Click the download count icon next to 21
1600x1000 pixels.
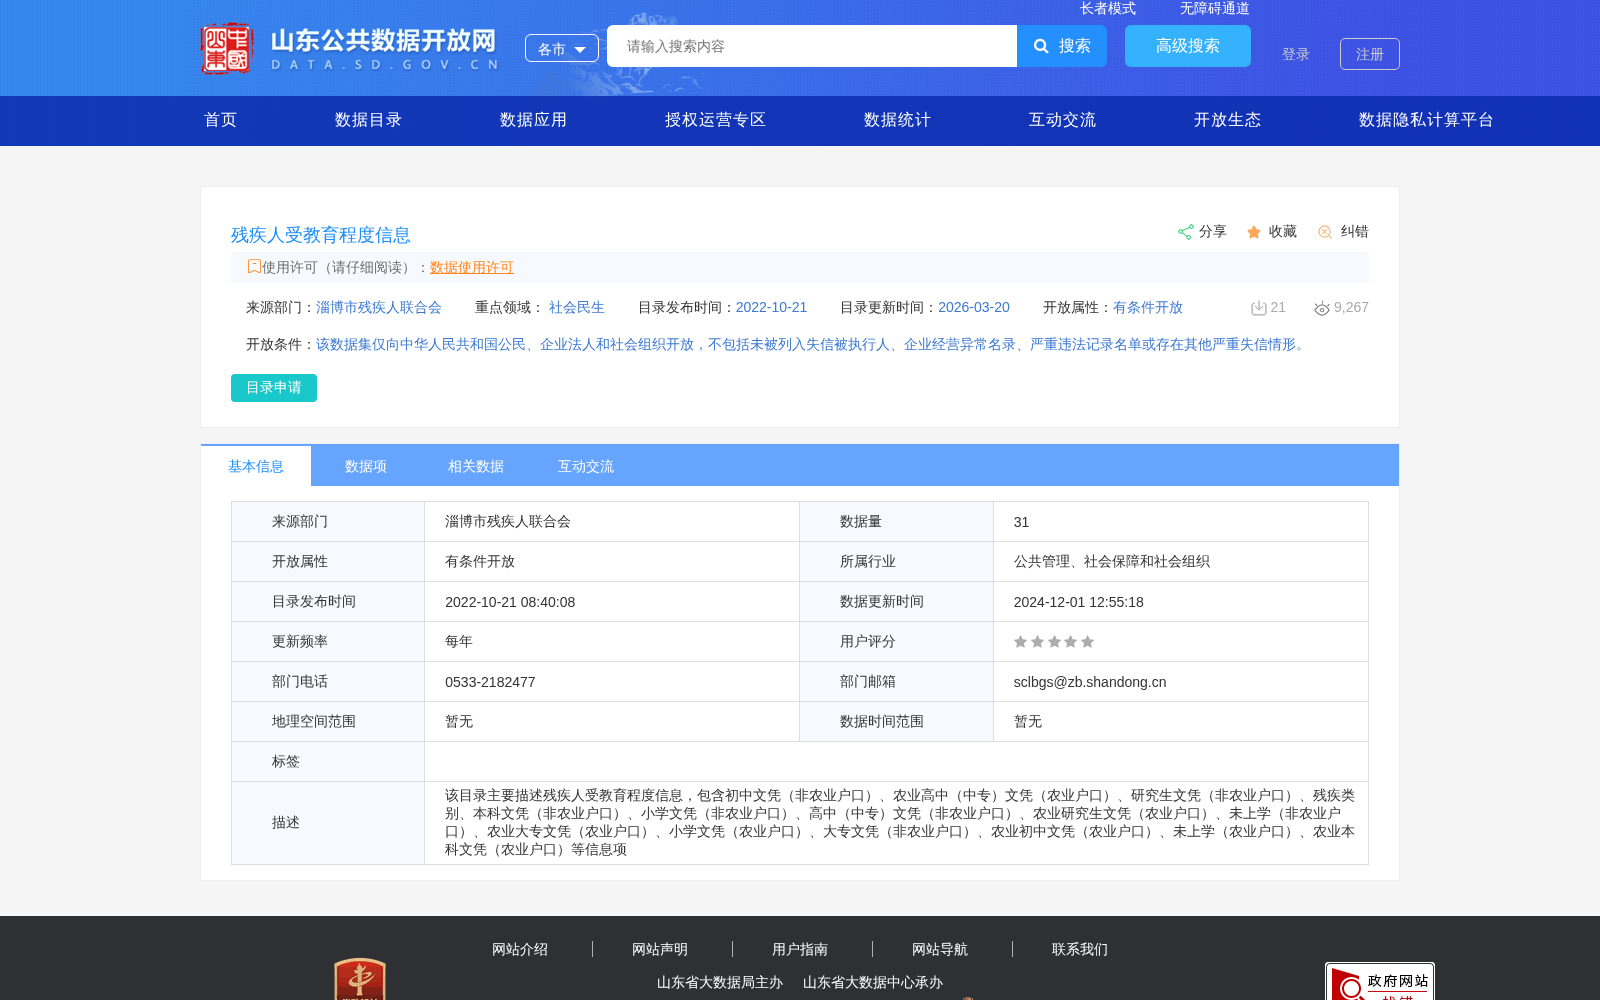tap(1259, 308)
